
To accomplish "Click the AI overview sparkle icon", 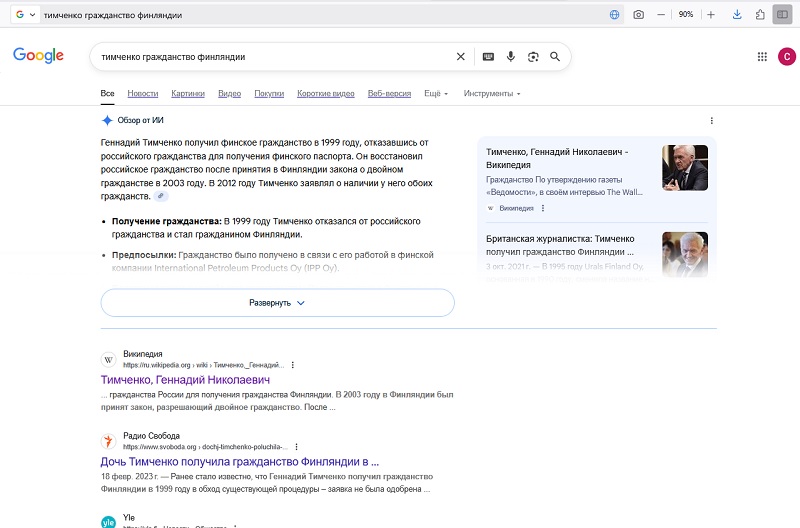I will 107,120.
